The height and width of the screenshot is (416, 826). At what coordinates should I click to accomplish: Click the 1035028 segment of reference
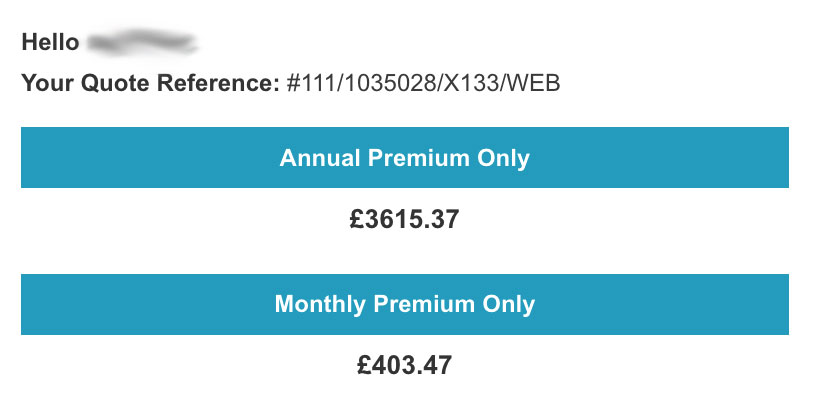tap(390, 83)
